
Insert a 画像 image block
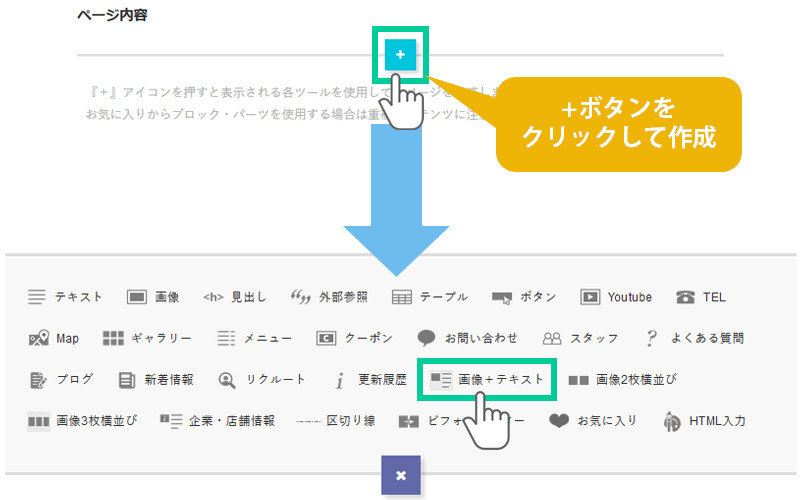tap(153, 297)
